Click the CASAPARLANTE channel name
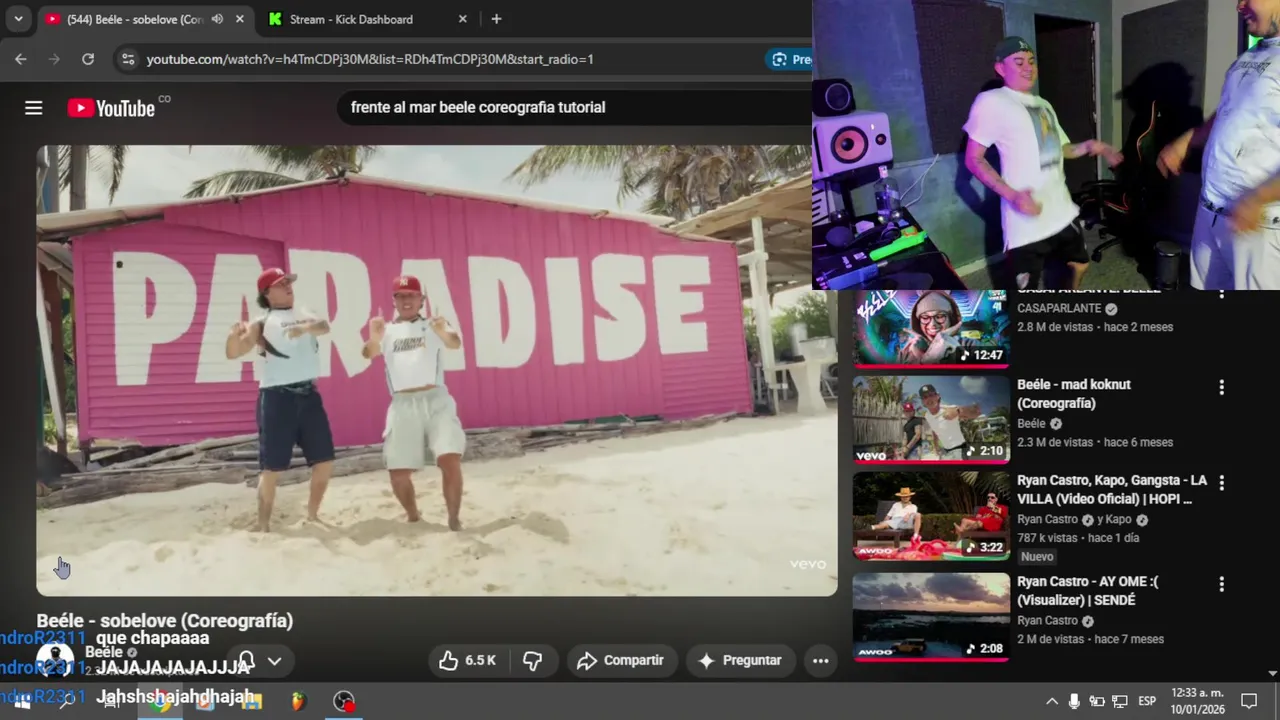The height and width of the screenshot is (720, 1280). click(1059, 309)
